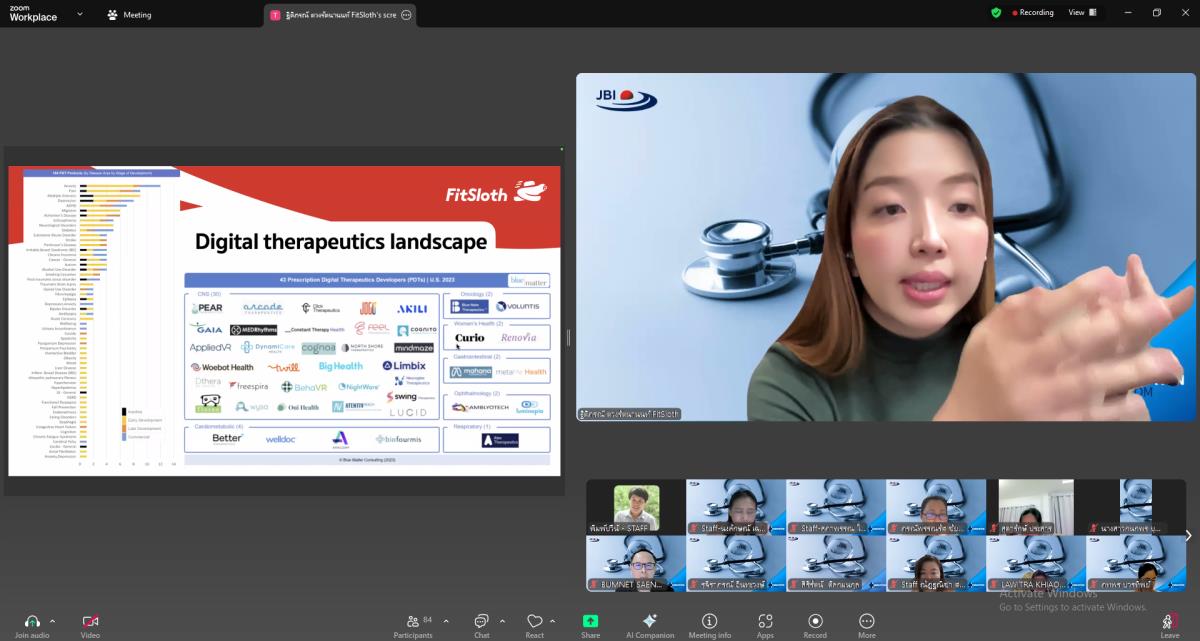Click the shared Digital therapeutics landscape slide

[x=285, y=321]
